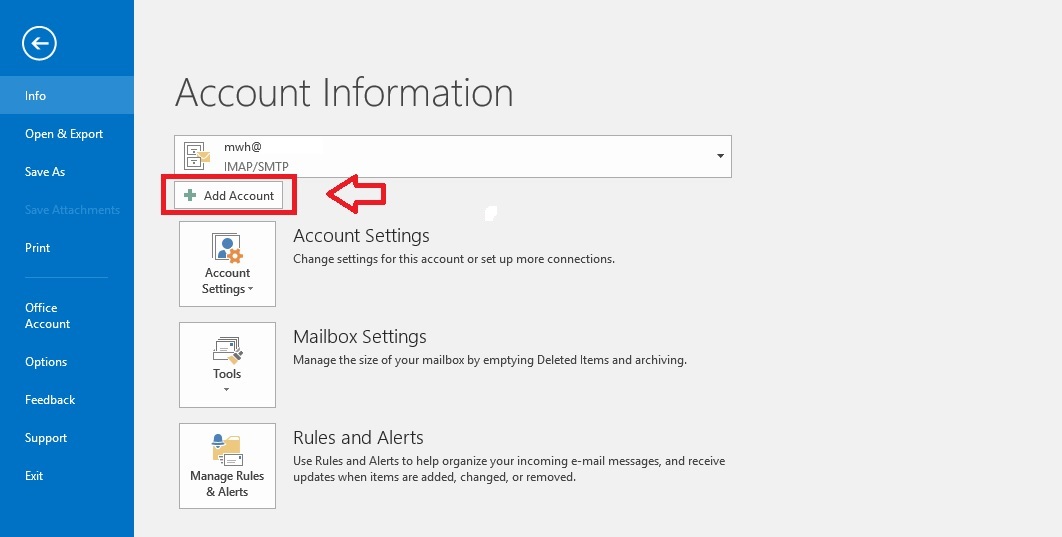Expand the mwh@ account selector dropdown arrow
1062x537 pixels.
pos(720,156)
